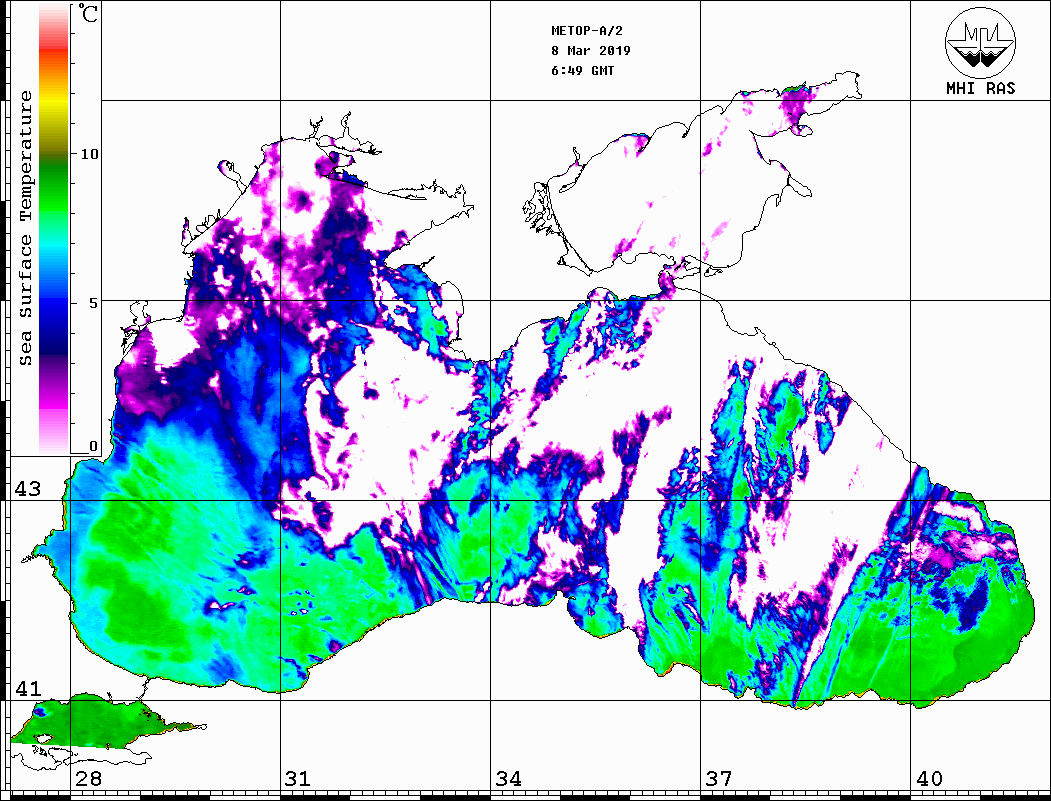The image size is (1051, 801).
Task: Click longitude label '37'
Action: coord(719,779)
